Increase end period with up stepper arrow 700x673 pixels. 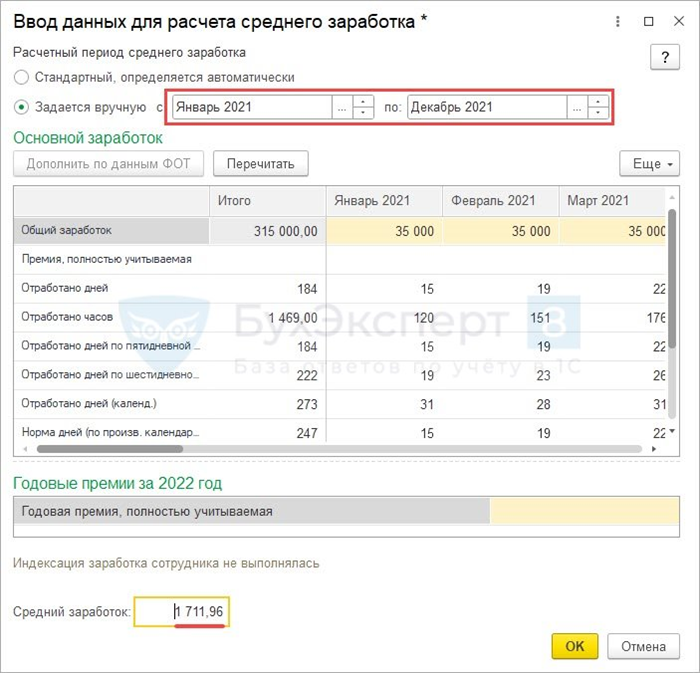[x=598, y=102]
